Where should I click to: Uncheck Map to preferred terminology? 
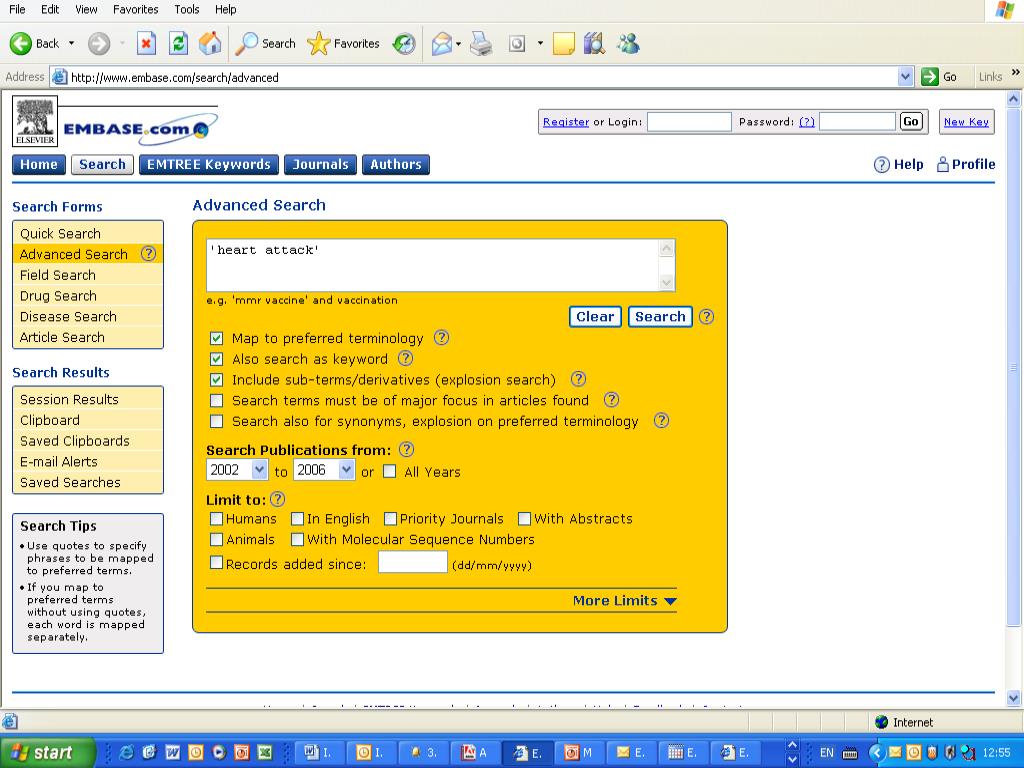click(x=217, y=338)
